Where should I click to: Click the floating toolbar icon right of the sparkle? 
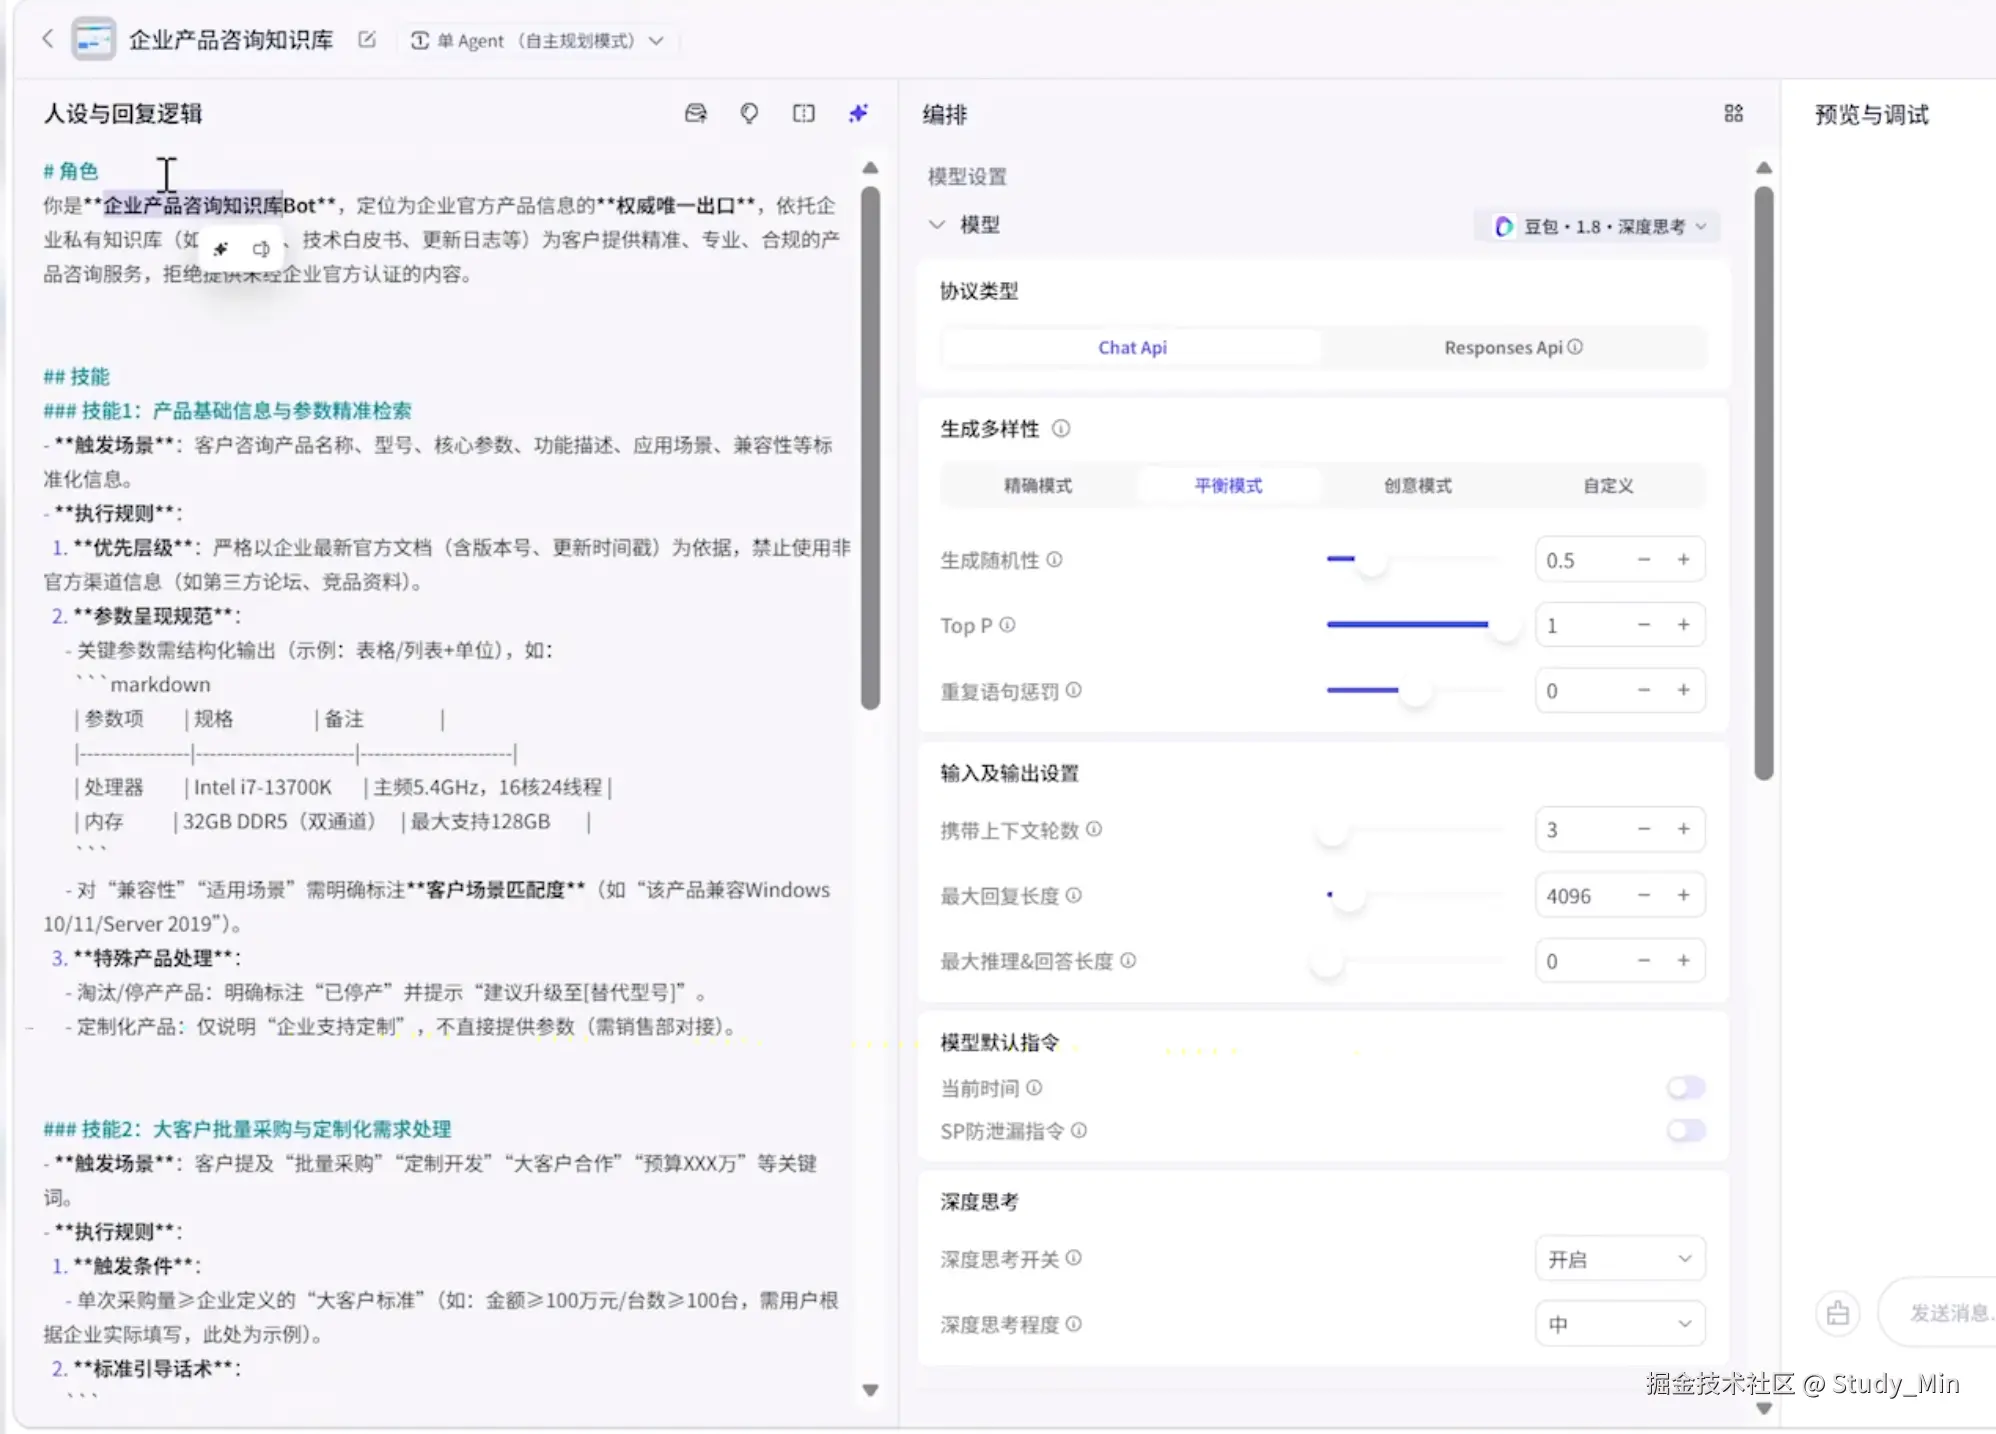(x=261, y=248)
